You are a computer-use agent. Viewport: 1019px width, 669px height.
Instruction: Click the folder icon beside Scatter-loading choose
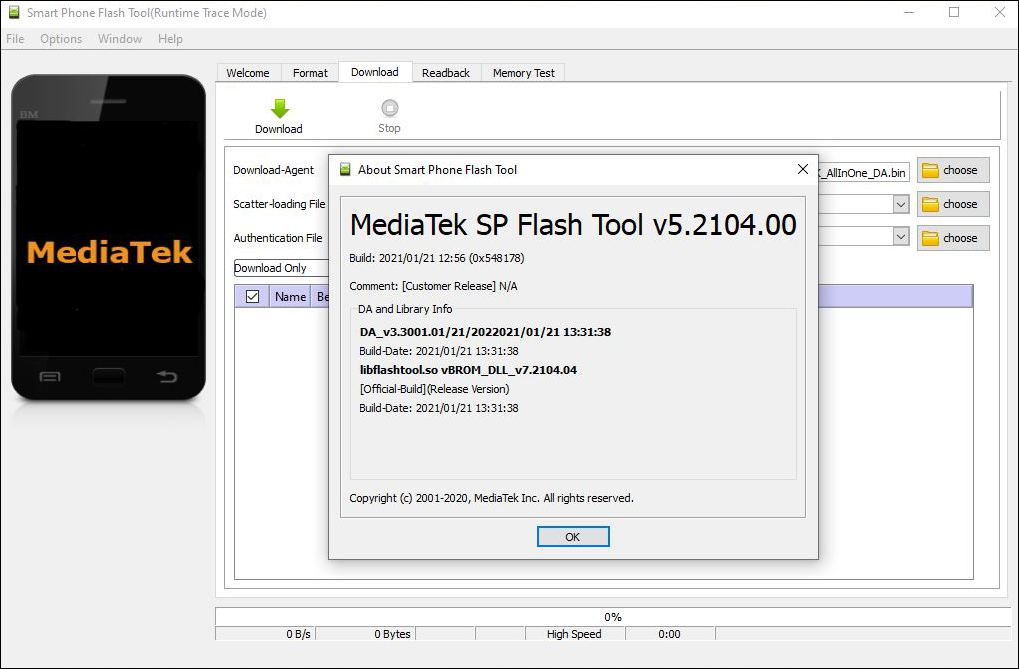point(931,204)
